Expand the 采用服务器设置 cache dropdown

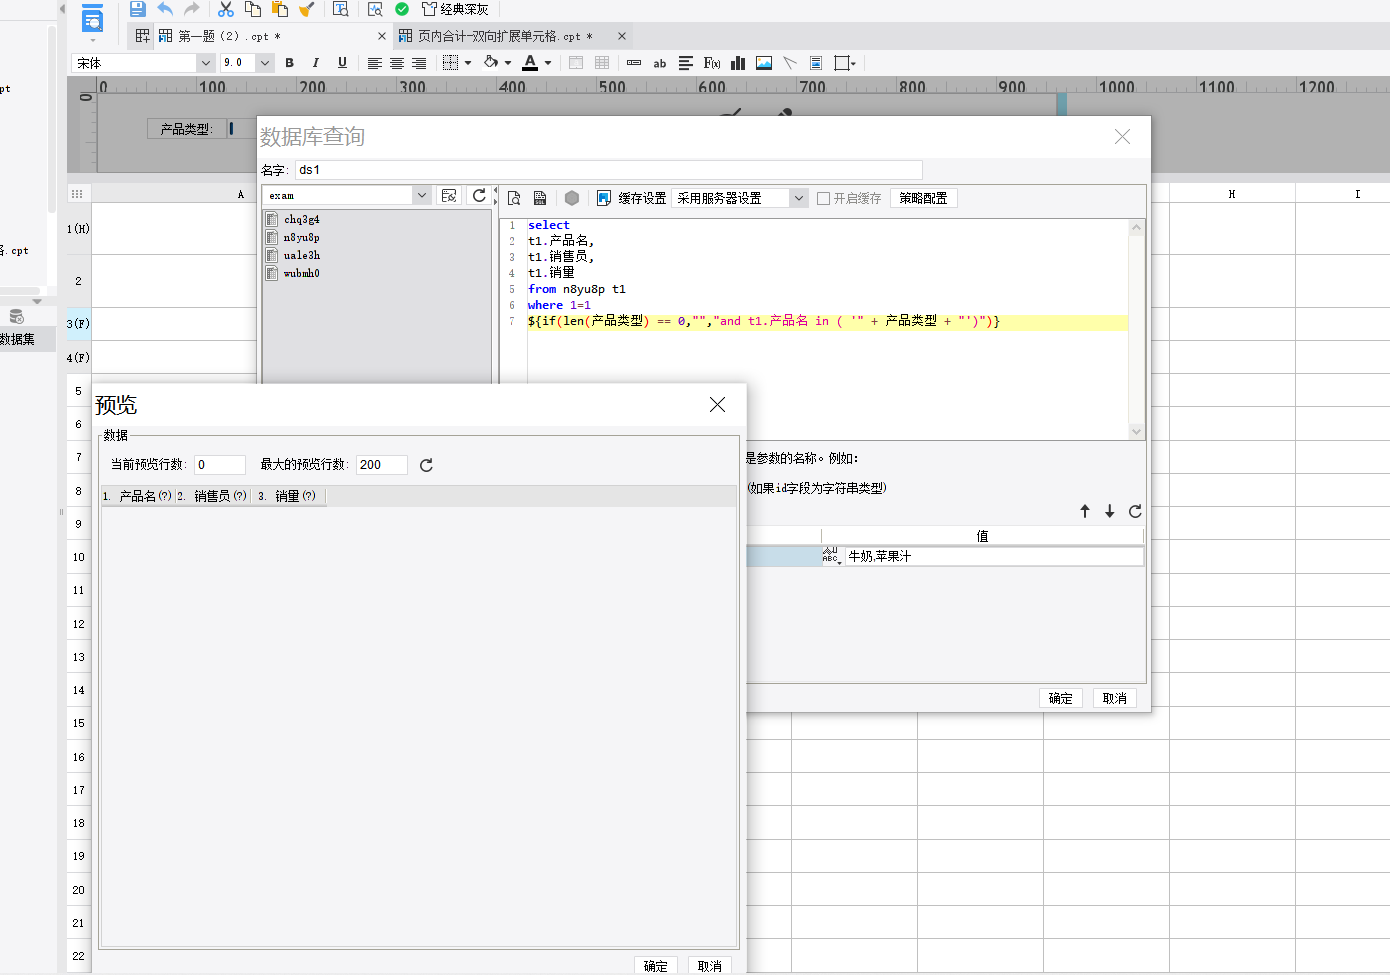[x=798, y=198]
